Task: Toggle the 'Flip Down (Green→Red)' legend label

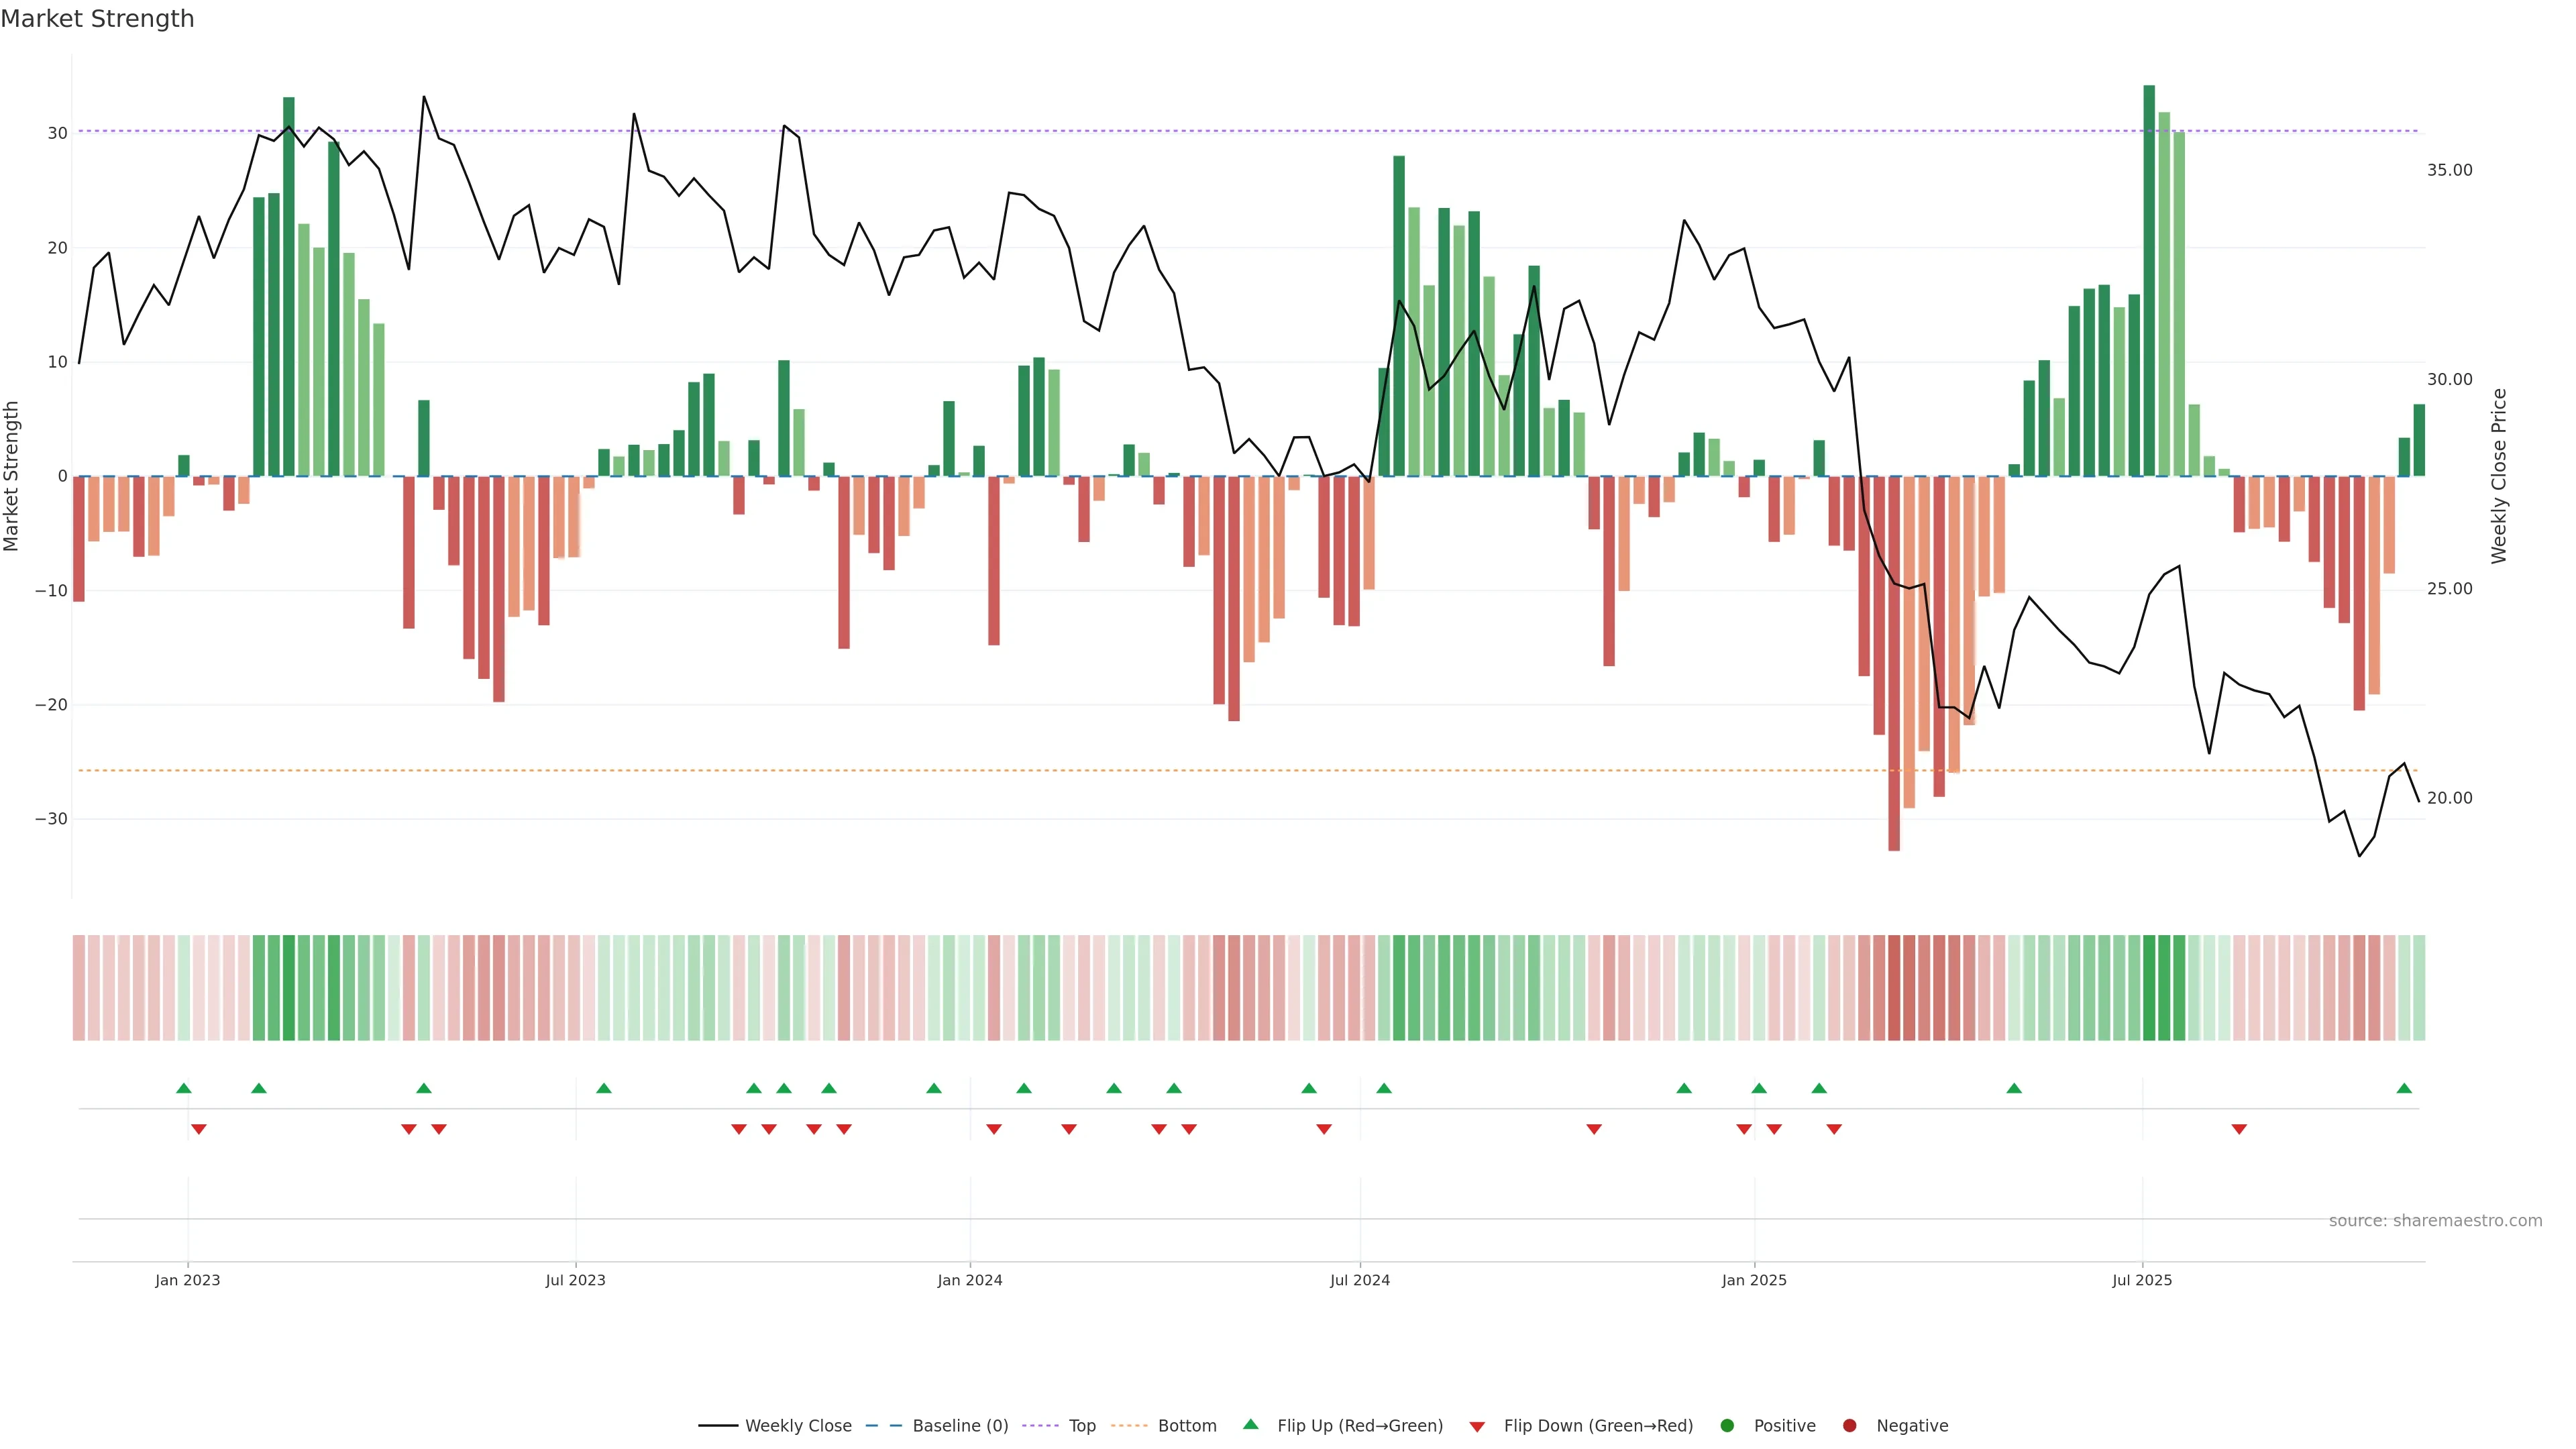Action: [1598, 1425]
